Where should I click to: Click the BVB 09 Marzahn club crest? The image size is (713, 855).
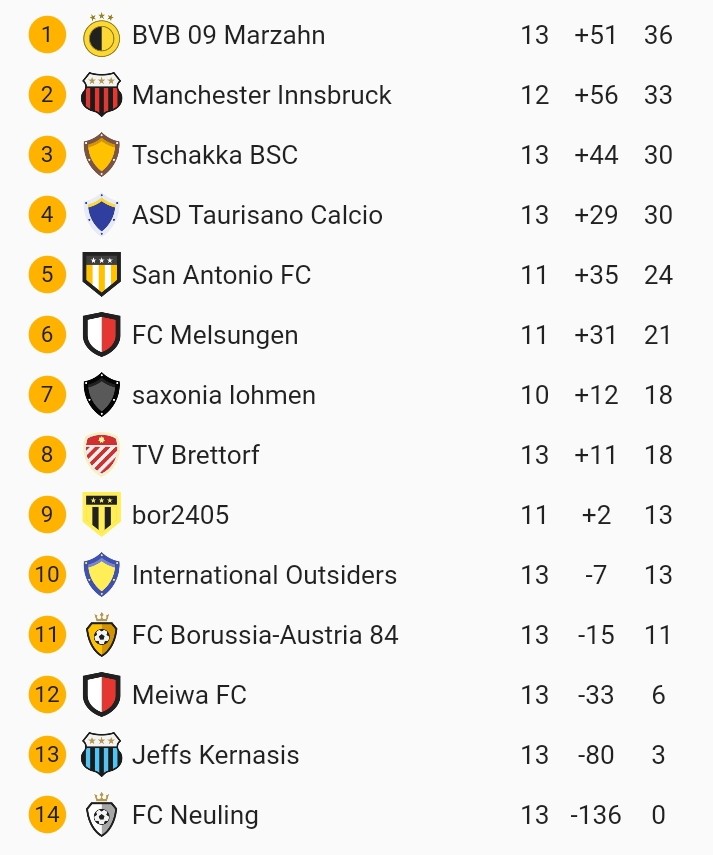click(x=101, y=36)
